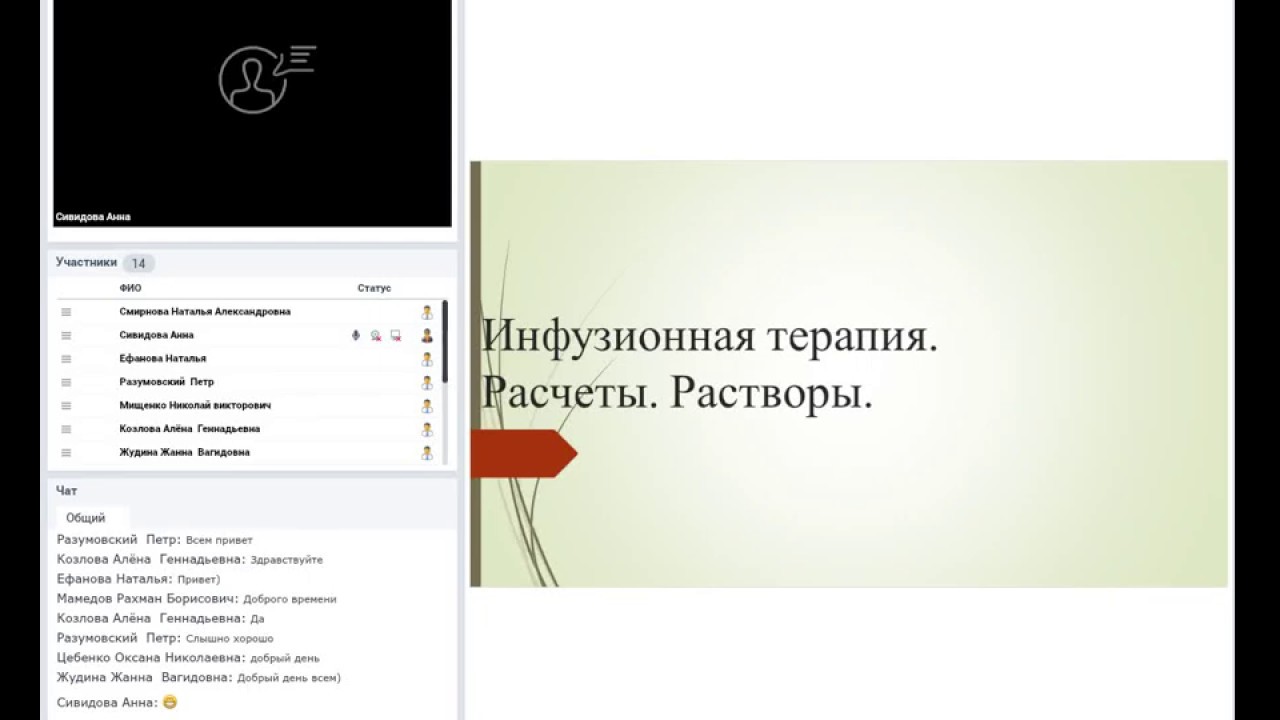The width and height of the screenshot is (1280, 720).
Task: Click the presenter avatar icon of Сивидова Анна
Action: click(427, 336)
